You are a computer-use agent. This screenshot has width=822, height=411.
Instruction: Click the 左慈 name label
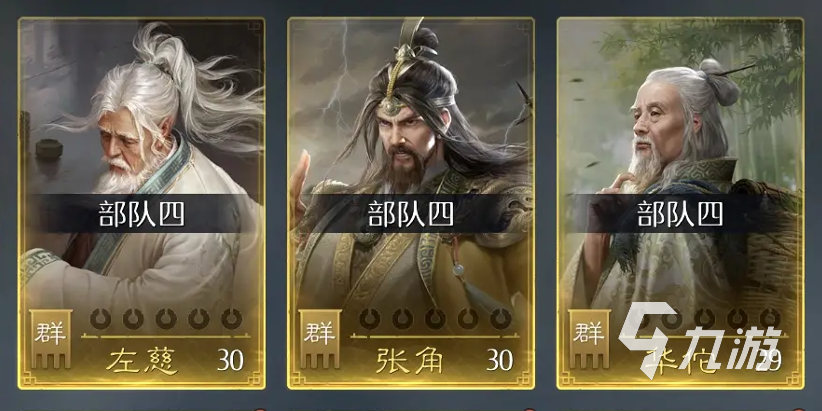point(141,361)
